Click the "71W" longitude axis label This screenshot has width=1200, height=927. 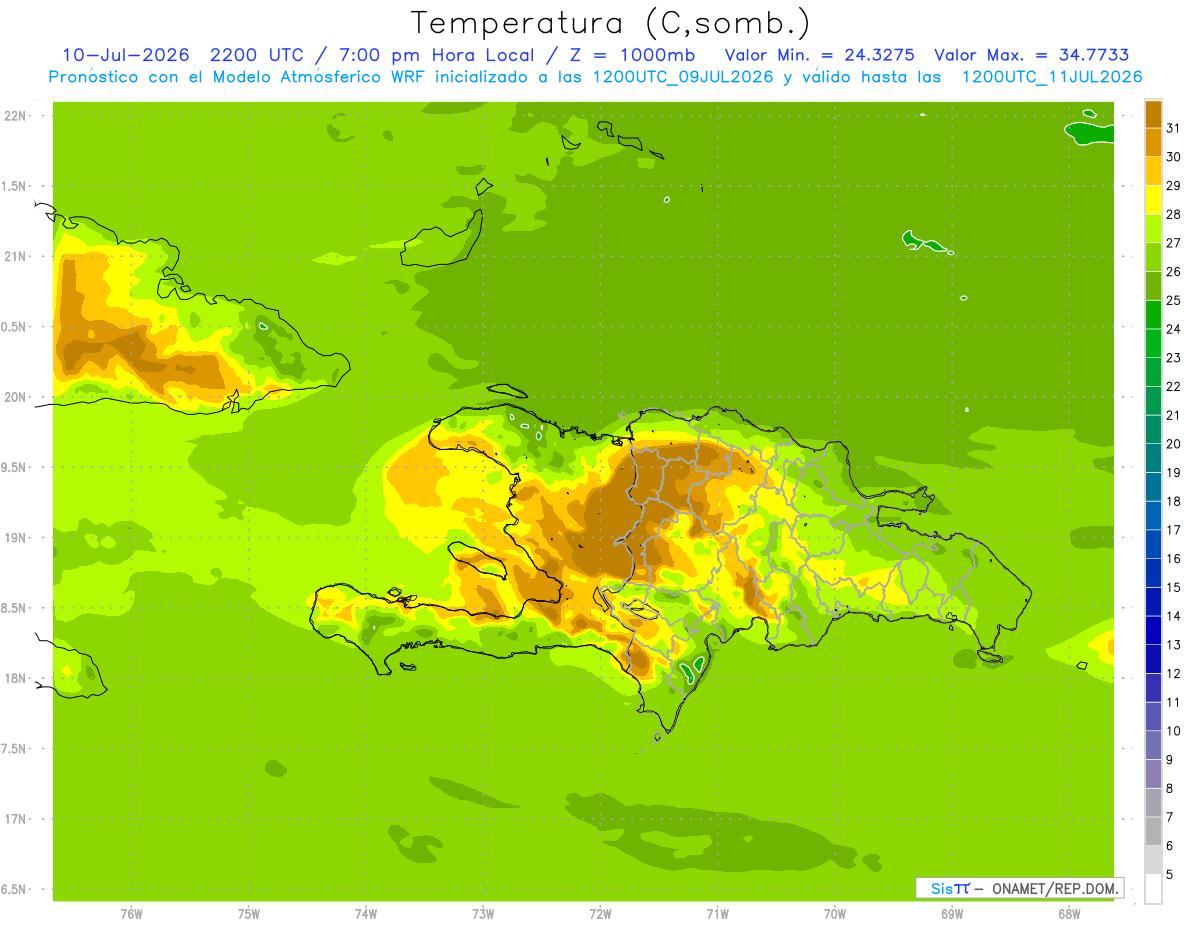(x=717, y=913)
